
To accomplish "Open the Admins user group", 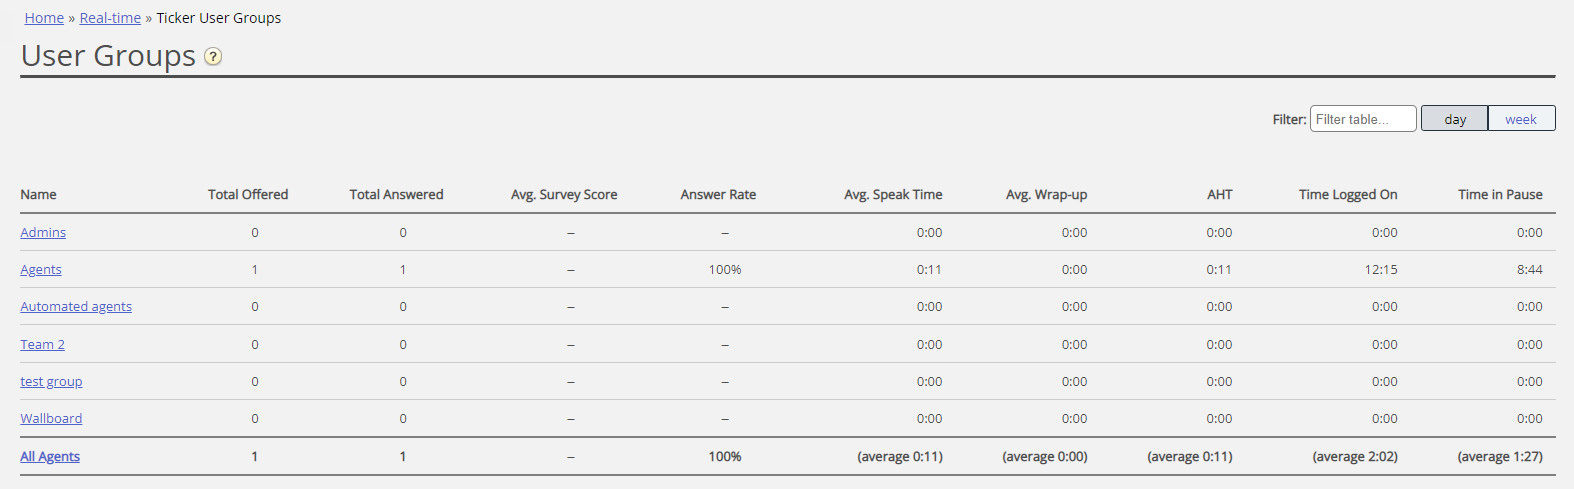I will [43, 233].
